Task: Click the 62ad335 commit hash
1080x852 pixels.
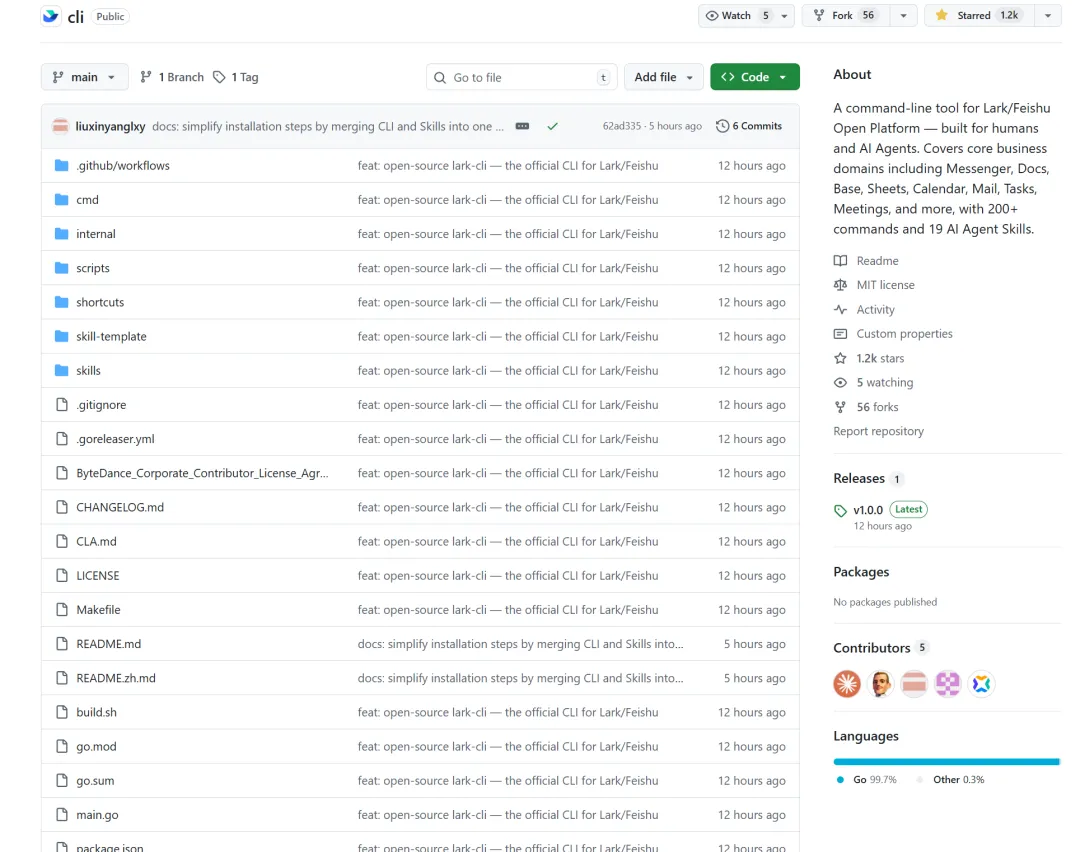Action: coord(621,126)
